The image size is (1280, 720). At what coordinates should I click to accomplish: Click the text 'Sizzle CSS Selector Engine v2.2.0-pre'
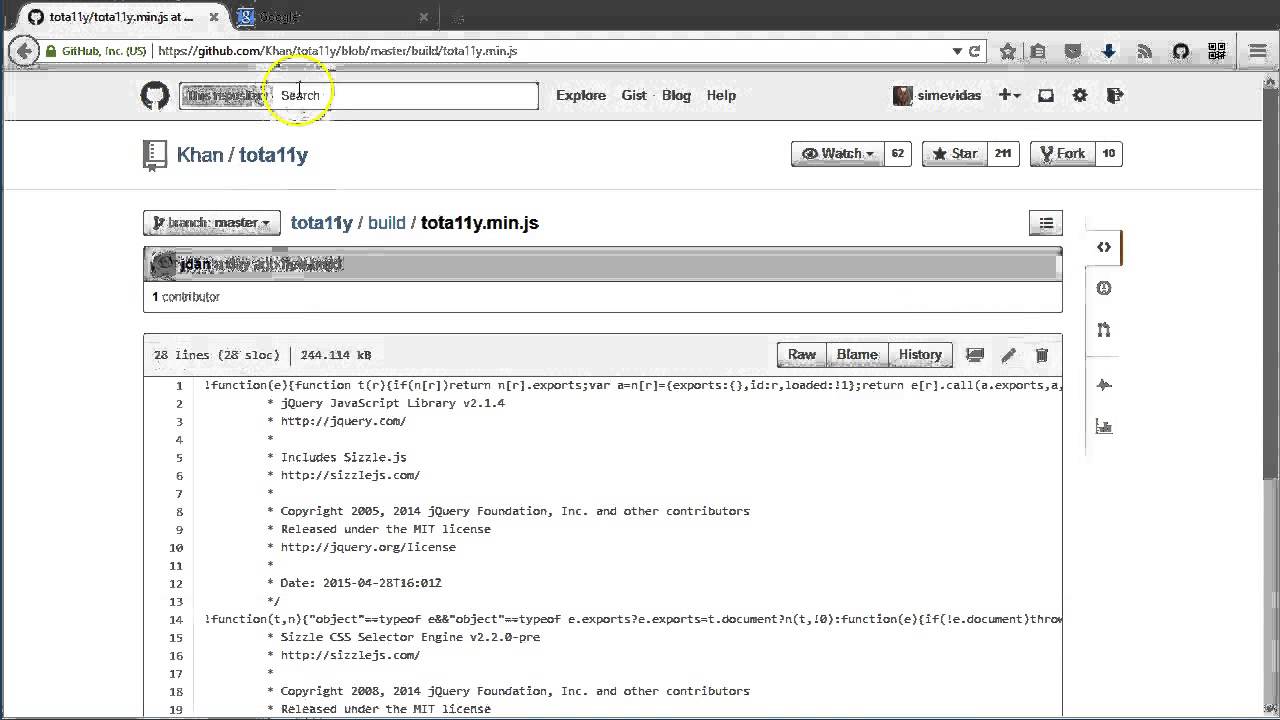pyautogui.click(x=410, y=638)
